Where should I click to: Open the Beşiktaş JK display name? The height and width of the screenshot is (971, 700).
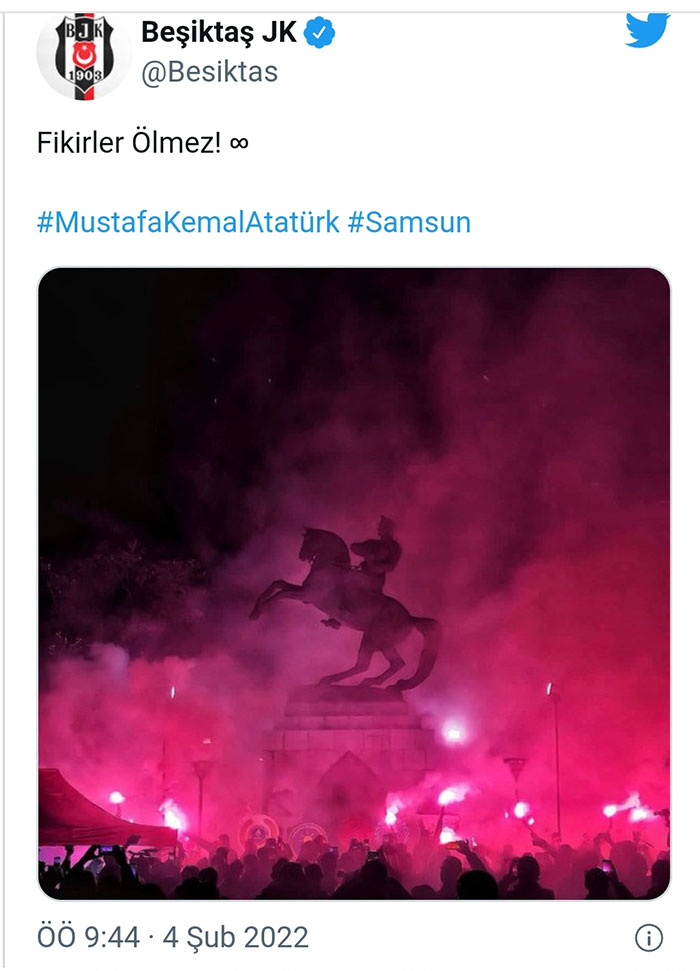pos(219,32)
